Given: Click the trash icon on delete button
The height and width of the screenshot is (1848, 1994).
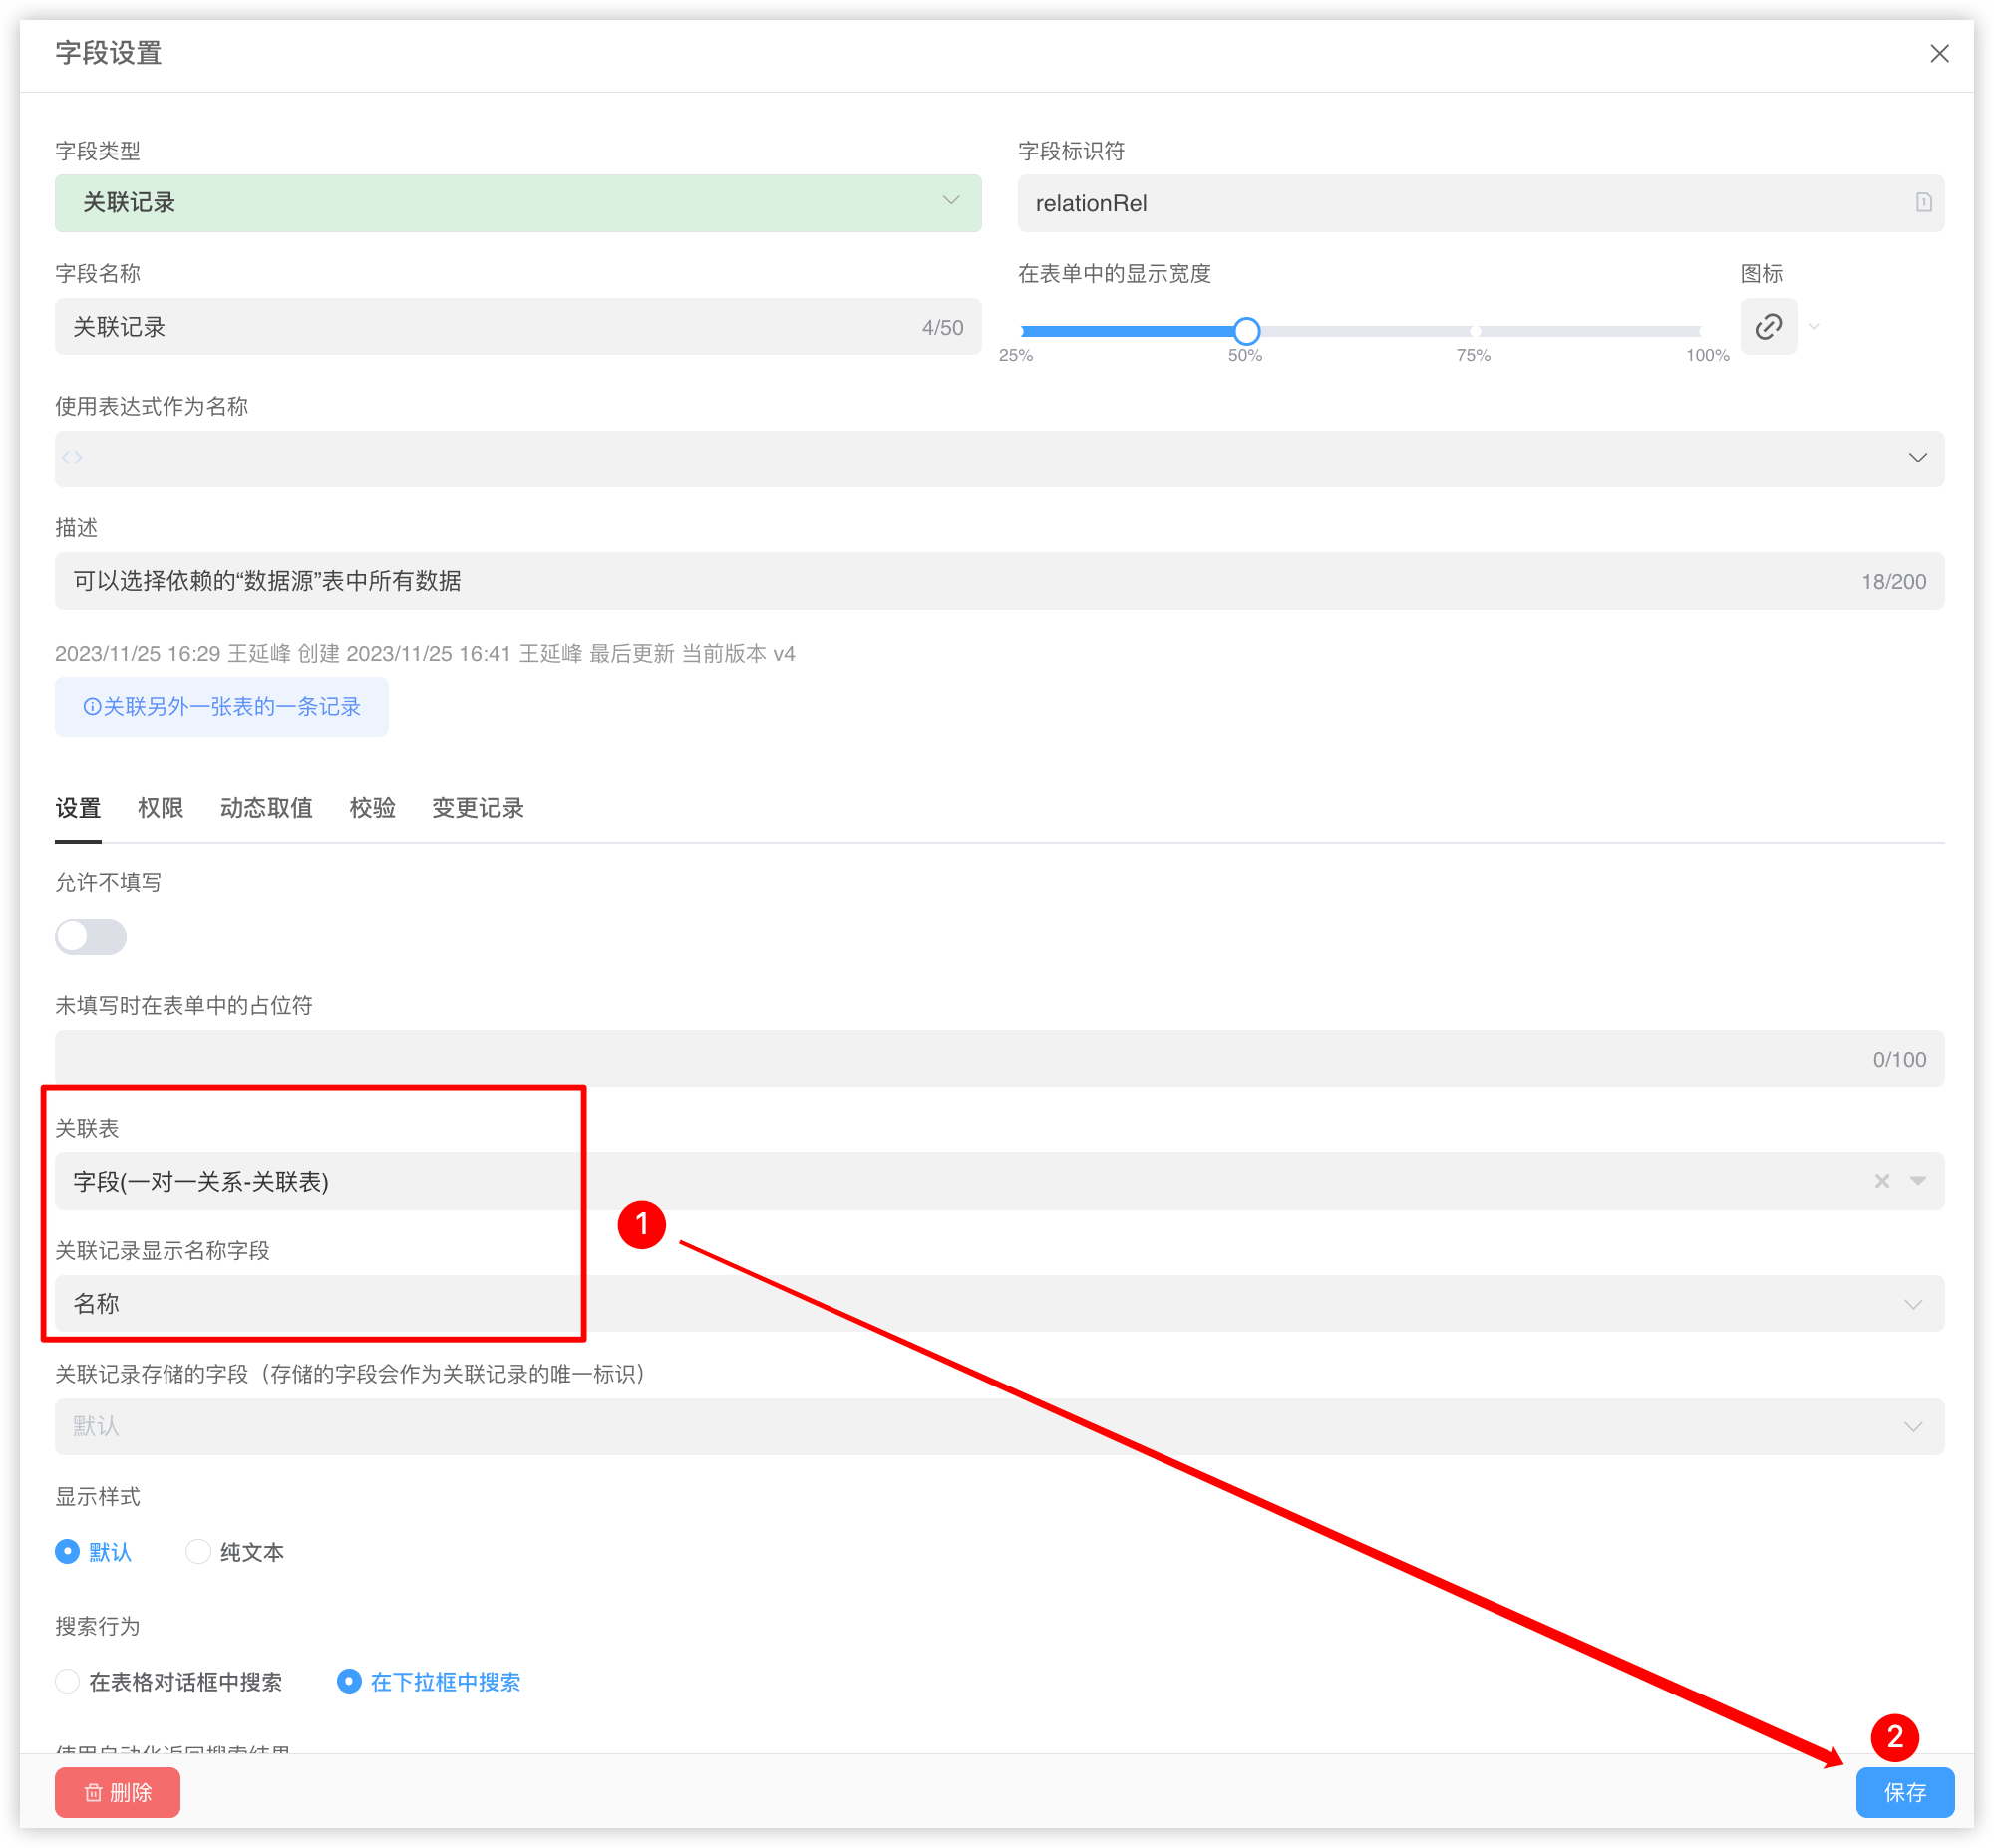Looking at the screenshot, I should point(94,1793).
